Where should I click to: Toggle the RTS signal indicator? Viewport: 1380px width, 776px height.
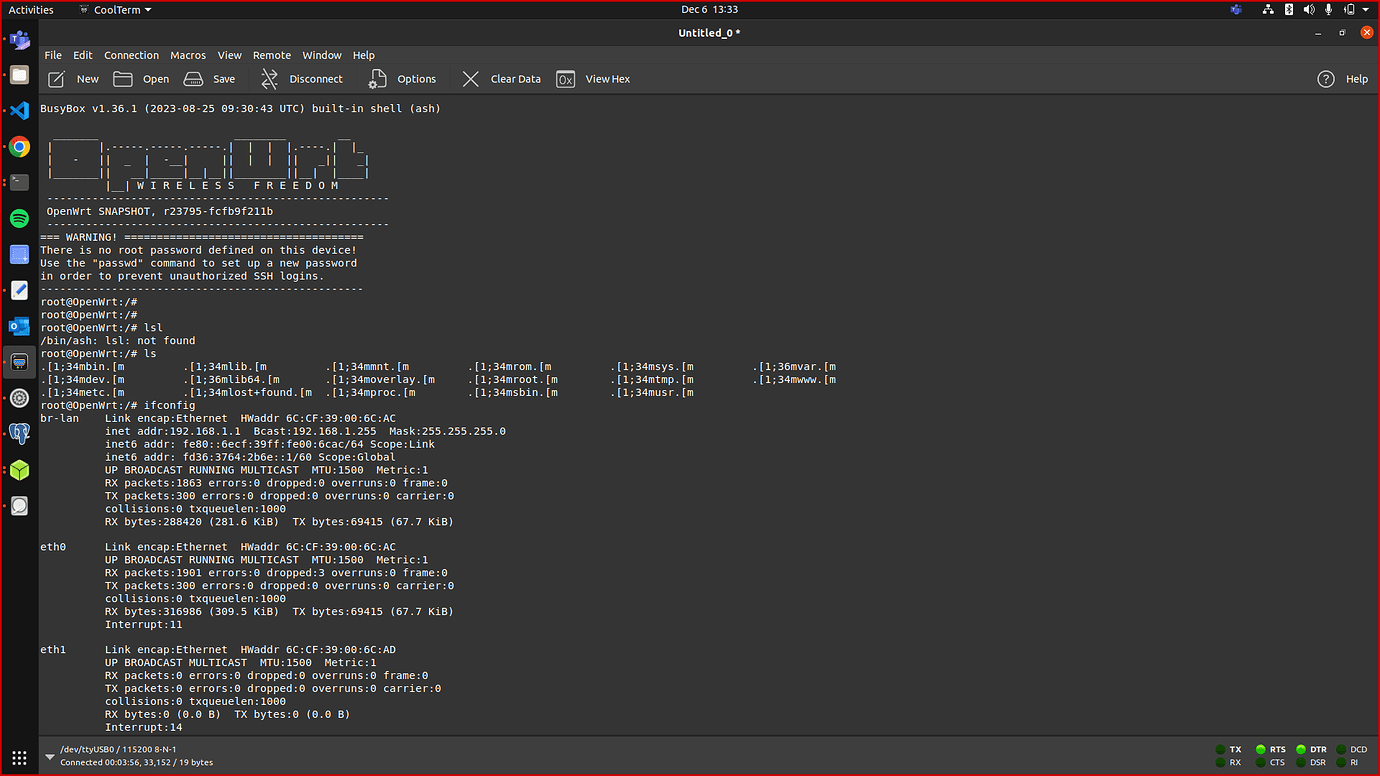pyautogui.click(x=1259, y=749)
